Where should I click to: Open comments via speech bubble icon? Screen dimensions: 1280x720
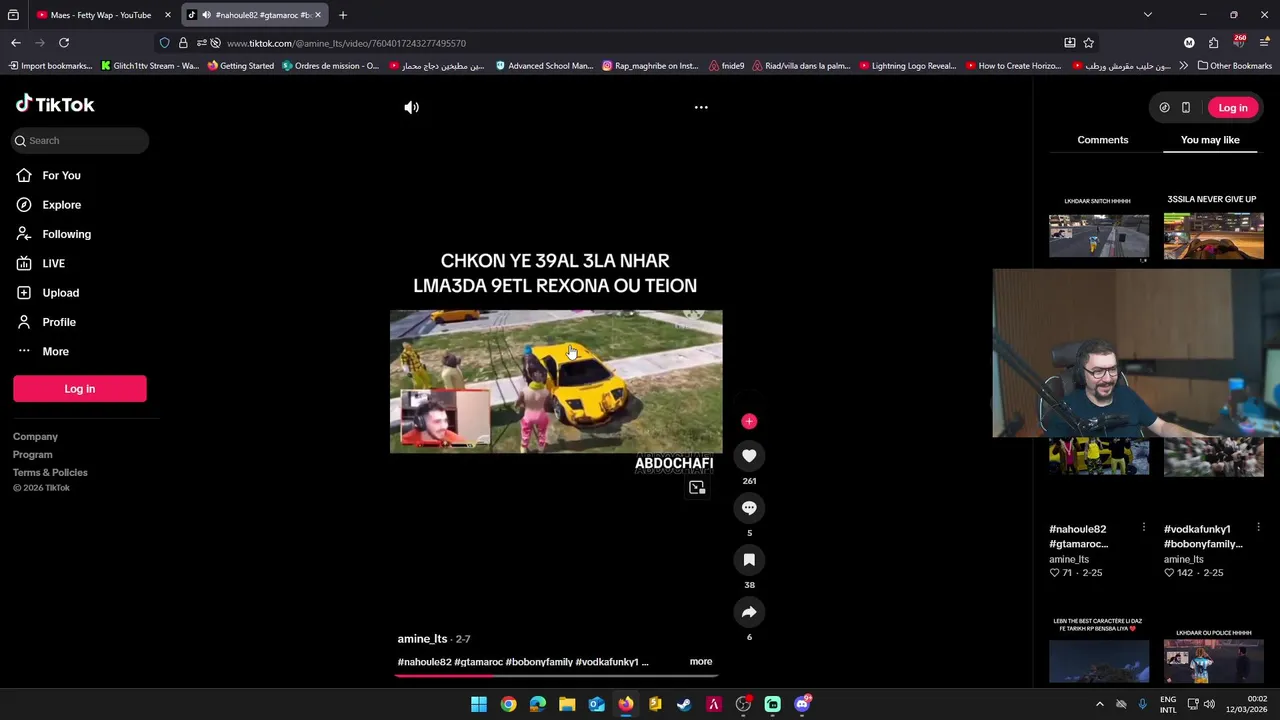click(x=749, y=508)
